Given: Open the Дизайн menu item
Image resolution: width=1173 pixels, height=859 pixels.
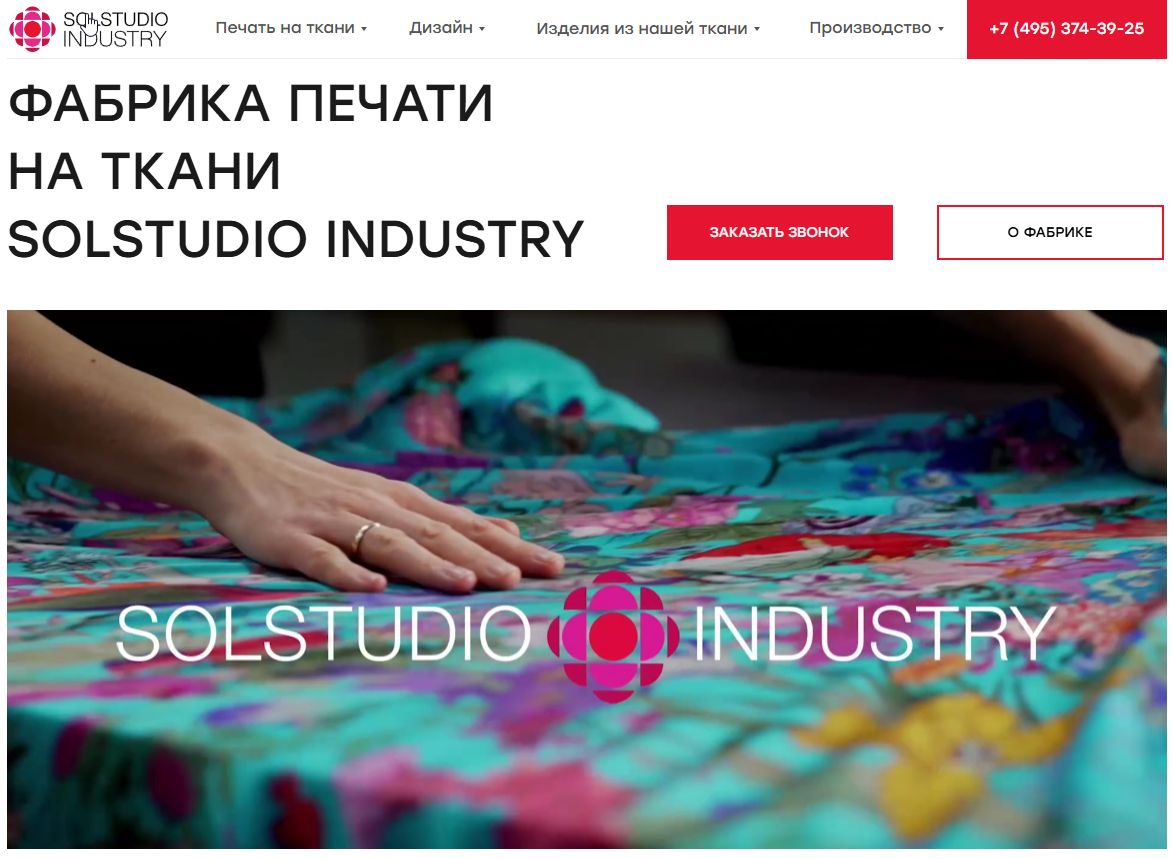Looking at the screenshot, I should pos(441,28).
